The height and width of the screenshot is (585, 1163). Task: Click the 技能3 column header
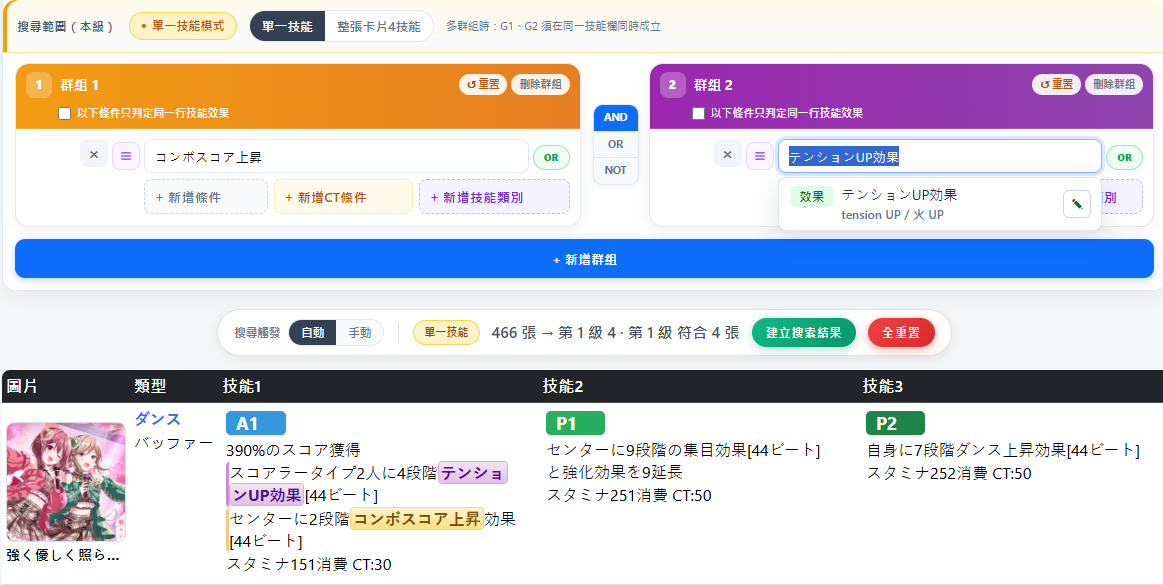[883, 386]
